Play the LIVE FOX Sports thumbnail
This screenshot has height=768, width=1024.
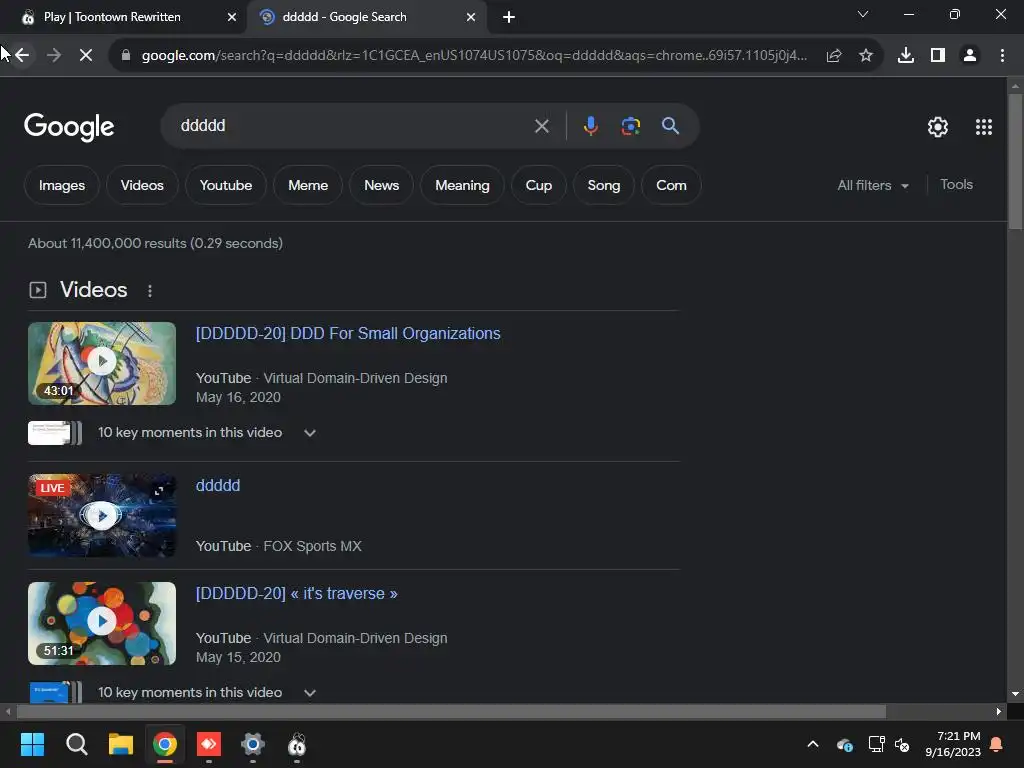(x=102, y=515)
